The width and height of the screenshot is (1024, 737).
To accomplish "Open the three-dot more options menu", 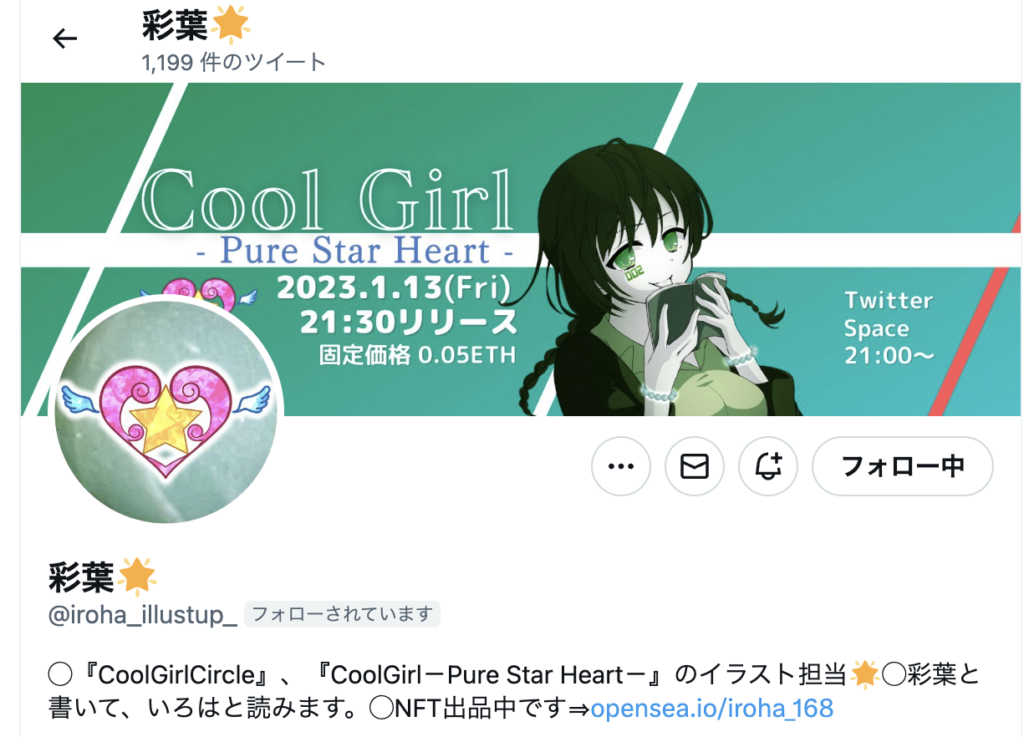I will (x=620, y=466).
